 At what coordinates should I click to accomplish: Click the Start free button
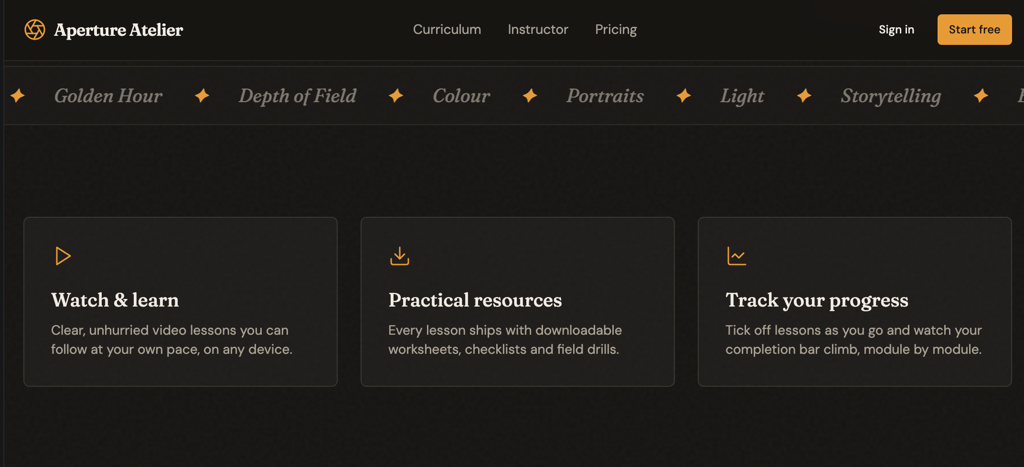point(974,29)
